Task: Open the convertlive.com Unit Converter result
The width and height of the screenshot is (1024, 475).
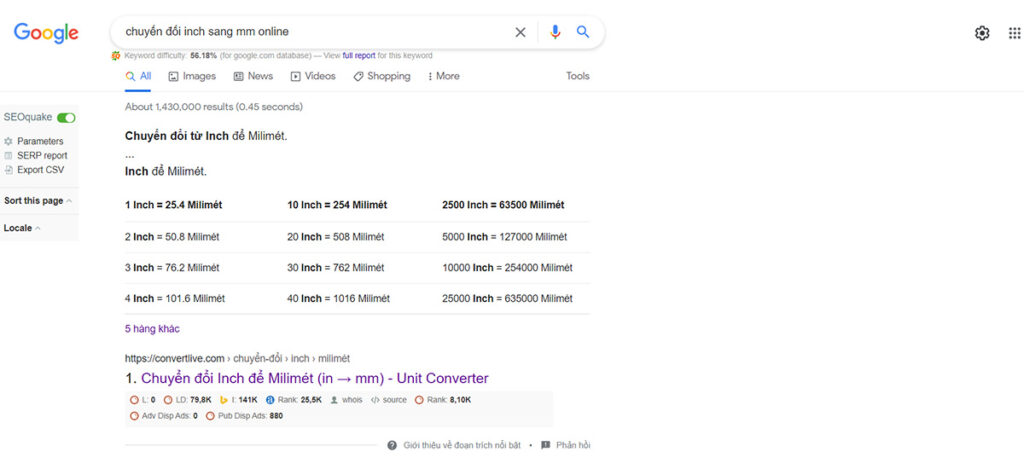Action: [x=315, y=378]
